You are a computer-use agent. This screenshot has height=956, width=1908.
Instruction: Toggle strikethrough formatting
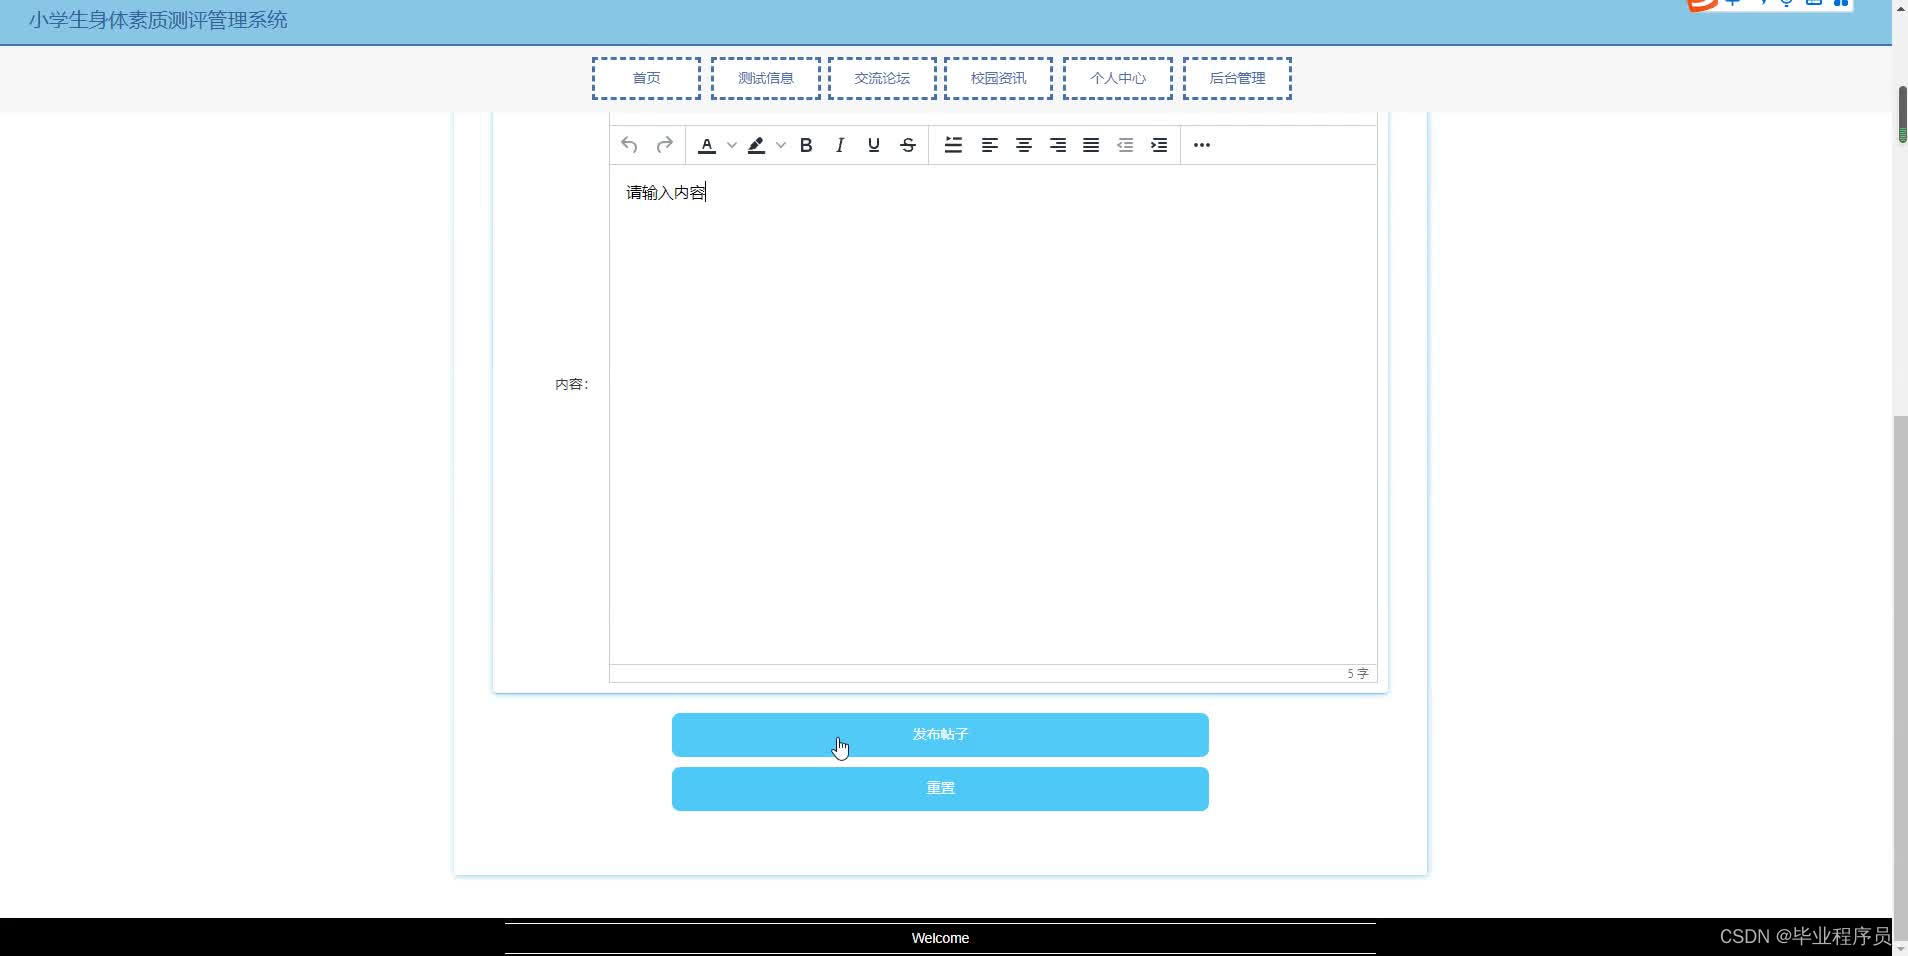[908, 145]
